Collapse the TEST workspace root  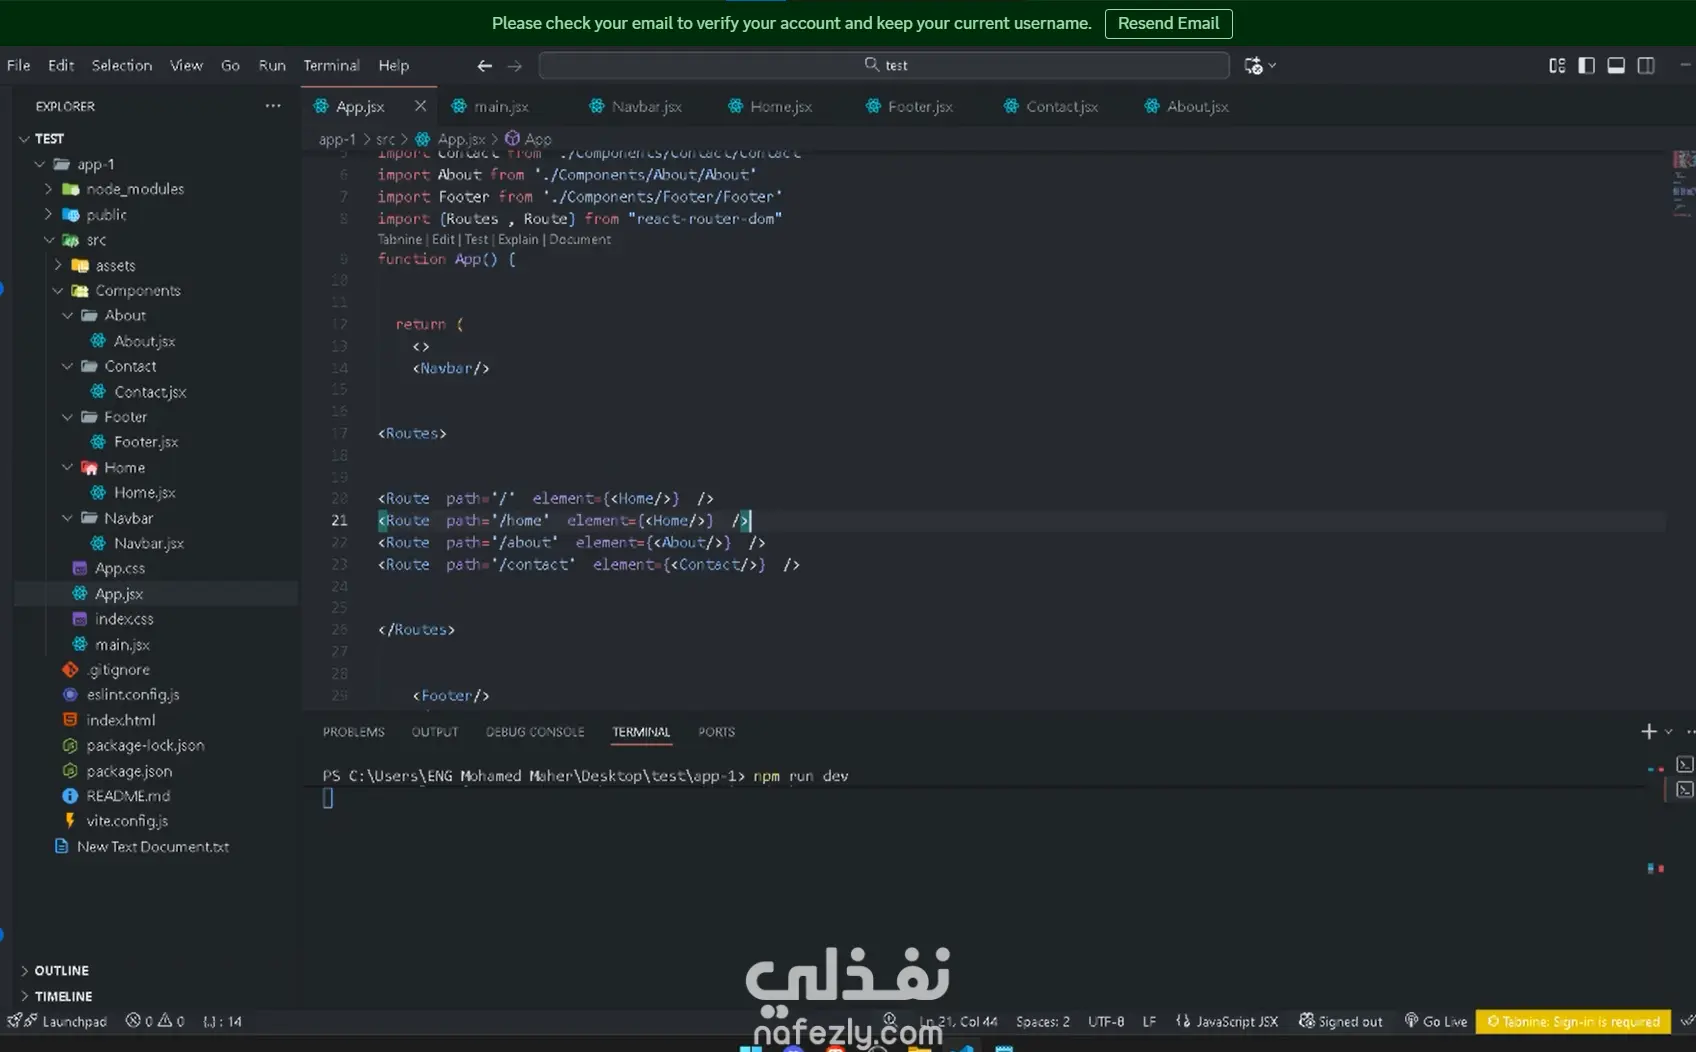coord(25,139)
